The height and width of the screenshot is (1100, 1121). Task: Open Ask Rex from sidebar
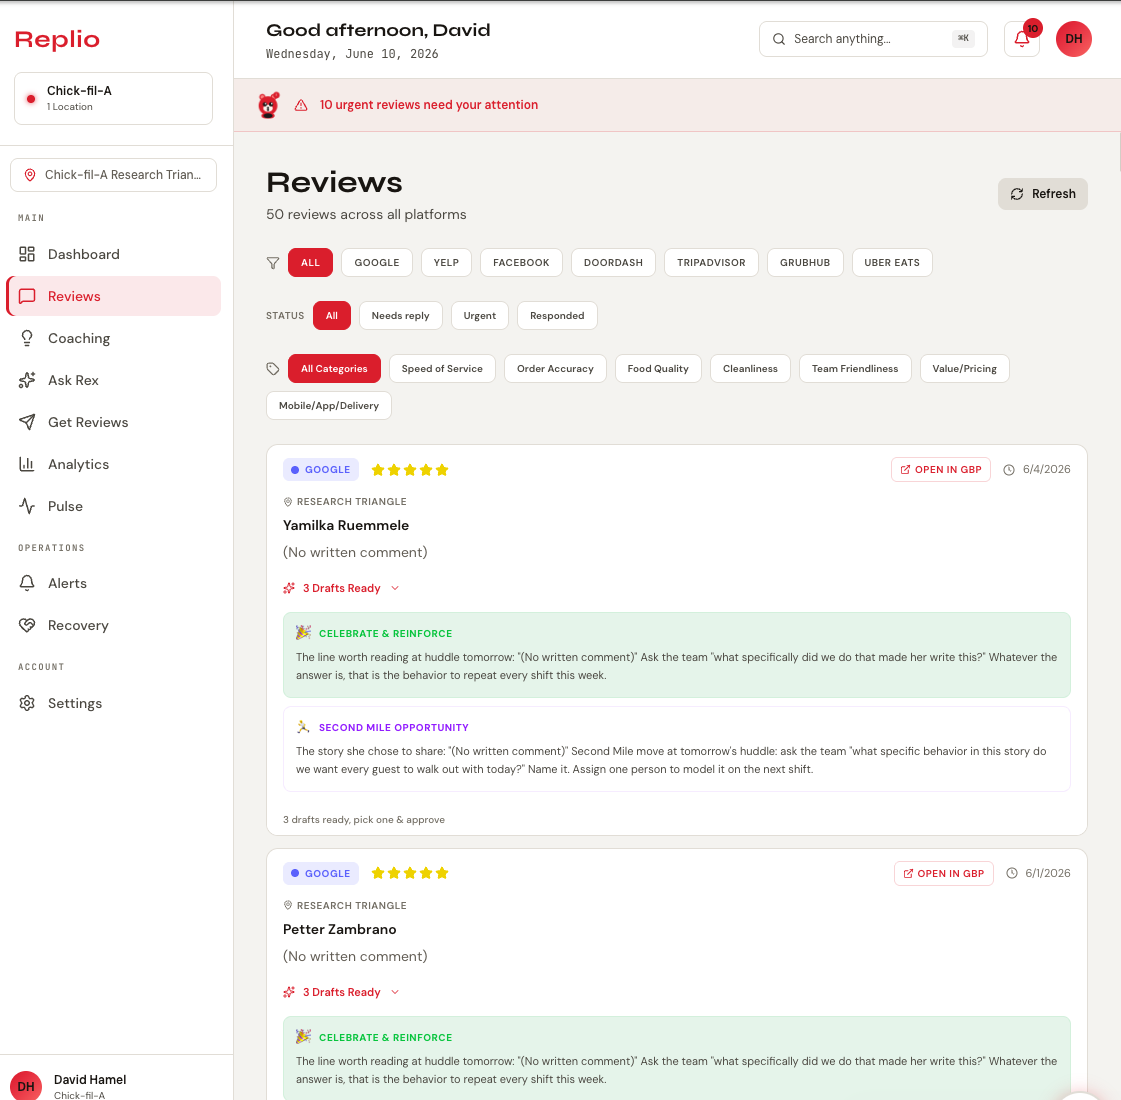113,380
